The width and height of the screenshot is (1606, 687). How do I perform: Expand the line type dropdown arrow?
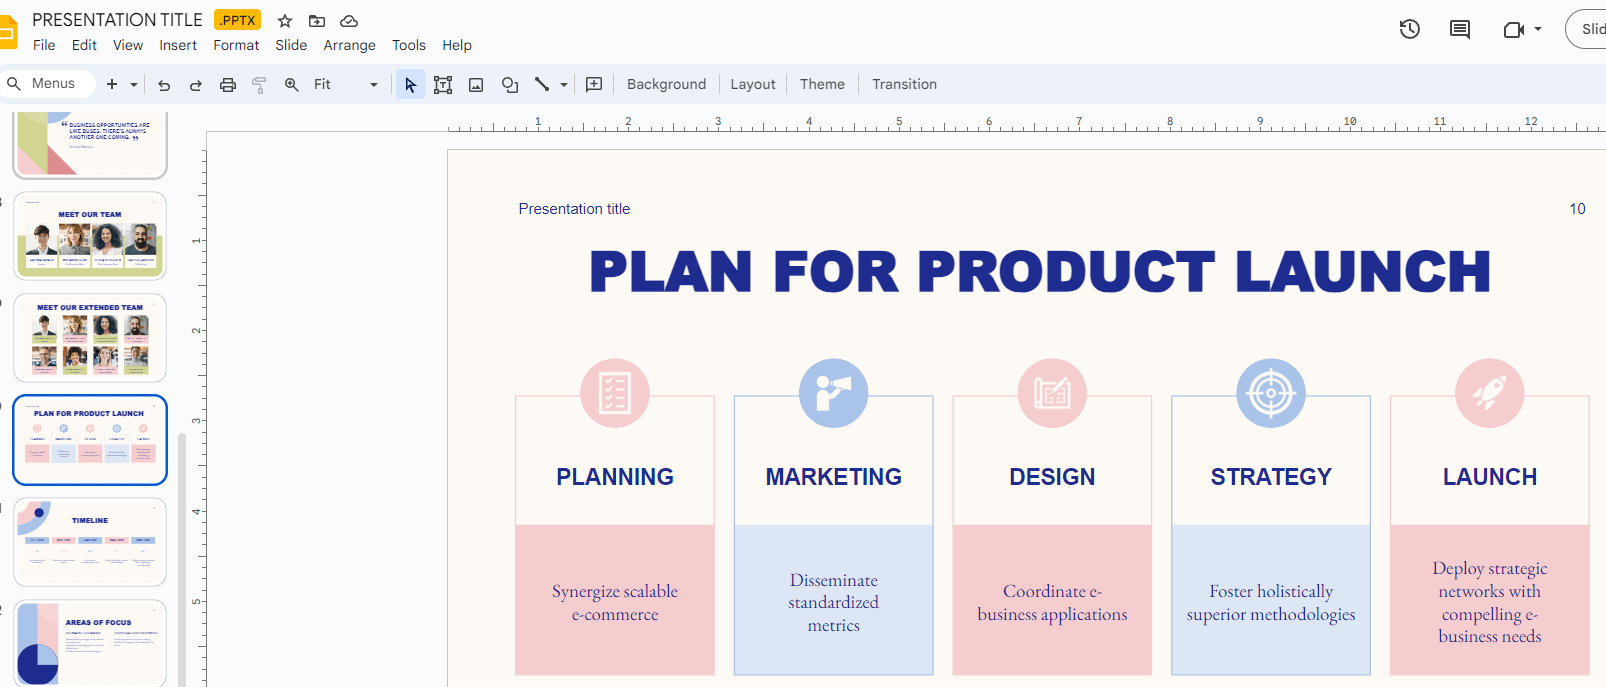tap(564, 85)
